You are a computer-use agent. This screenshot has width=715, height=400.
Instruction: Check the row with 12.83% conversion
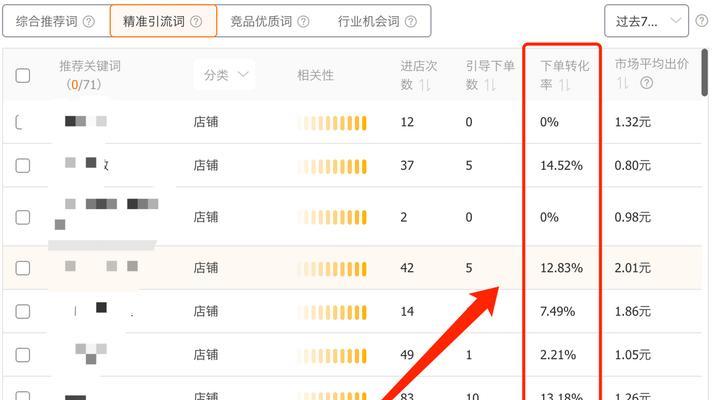tap(23, 268)
